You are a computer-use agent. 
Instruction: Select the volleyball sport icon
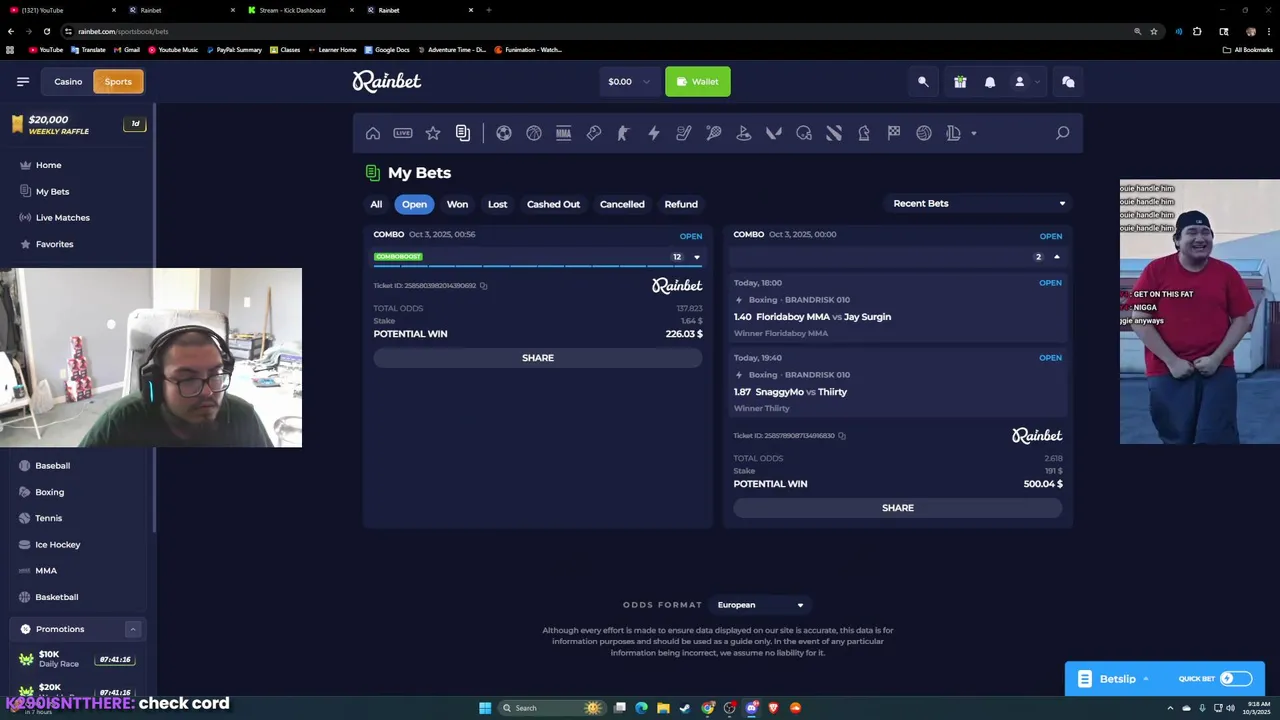pos(924,133)
